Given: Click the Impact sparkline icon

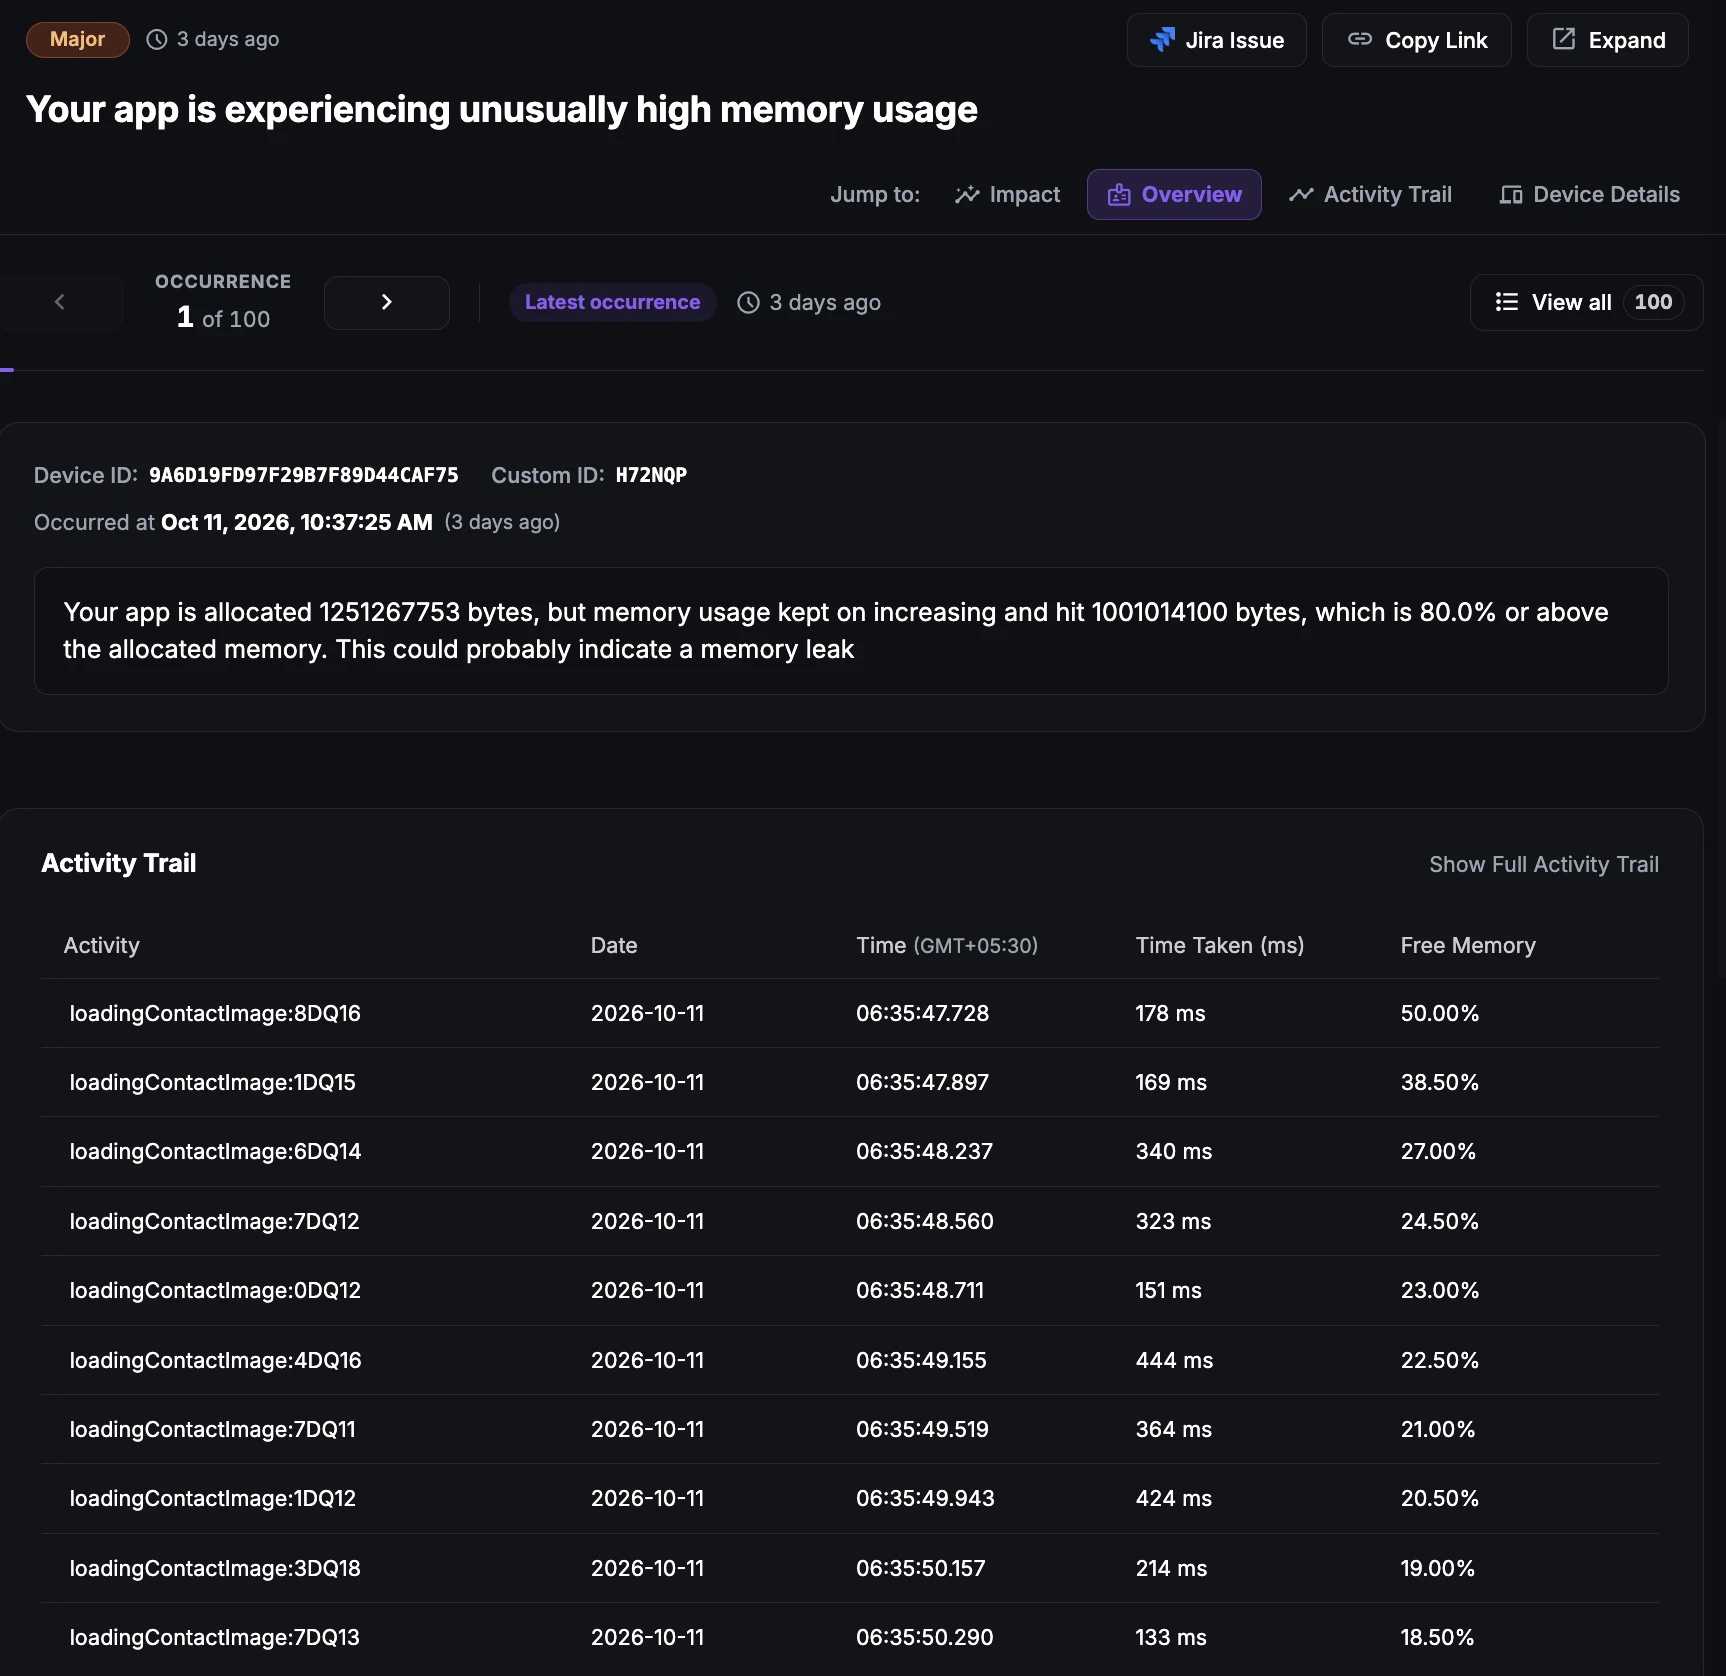Looking at the screenshot, I should coord(966,194).
